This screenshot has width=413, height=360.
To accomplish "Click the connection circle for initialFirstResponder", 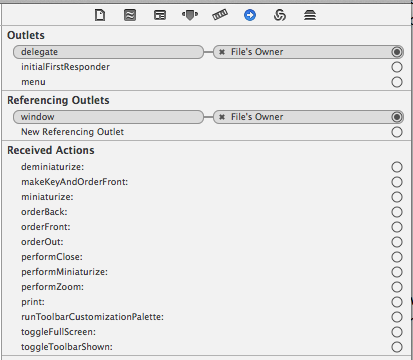I will (x=397, y=67).
